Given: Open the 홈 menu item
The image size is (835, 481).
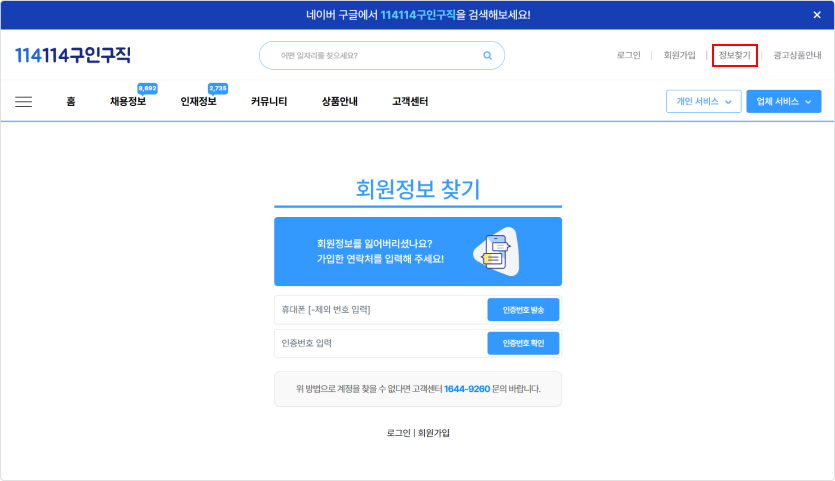Looking at the screenshot, I should coord(70,101).
